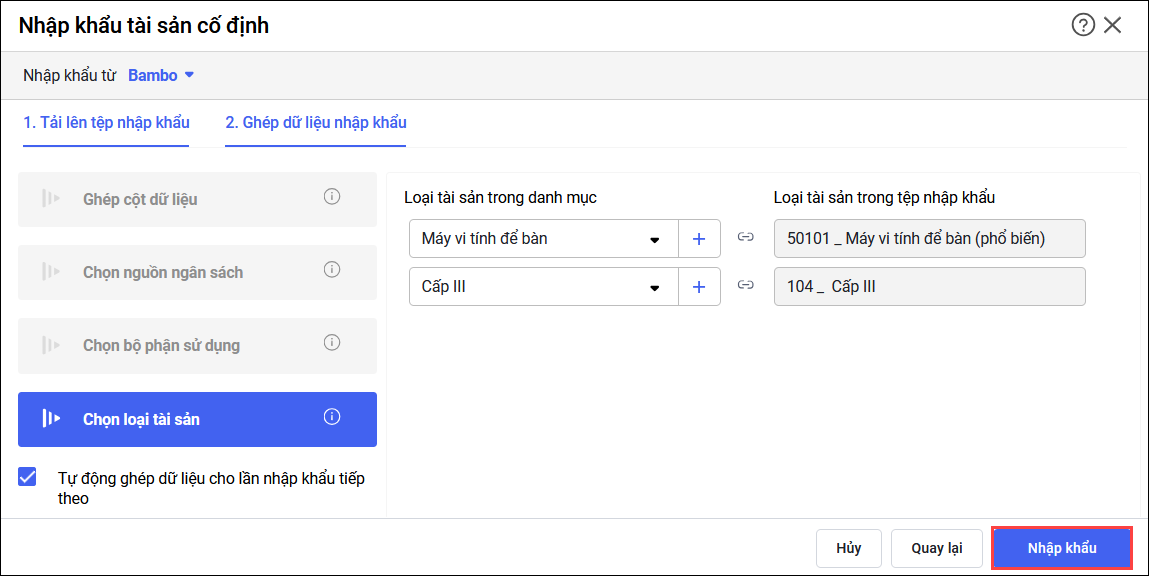Click info icon beside Ghép cột dữ liệu
Viewport: 1149px width, 576px height.
332,197
